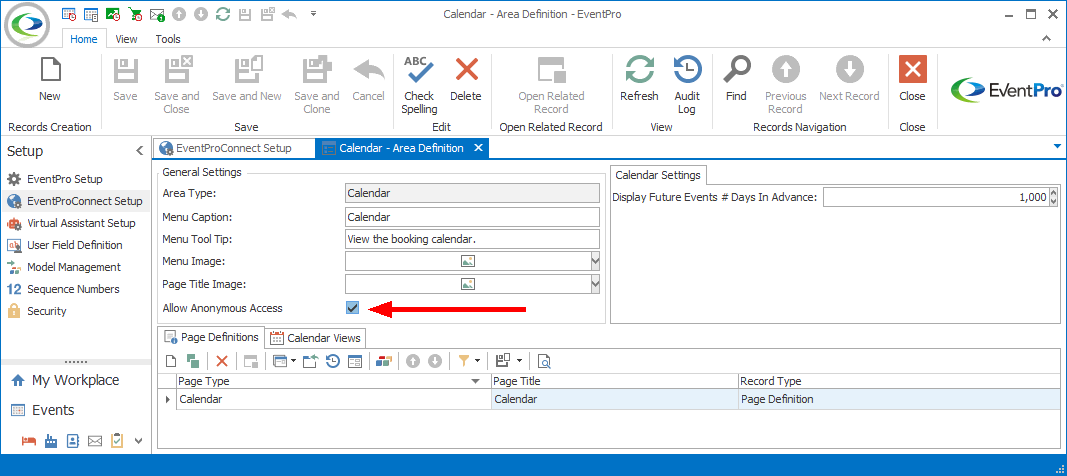Open Virtual Assistant Setup in sidebar
Image resolution: width=1067 pixels, height=476 pixels.
[x=81, y=223]
